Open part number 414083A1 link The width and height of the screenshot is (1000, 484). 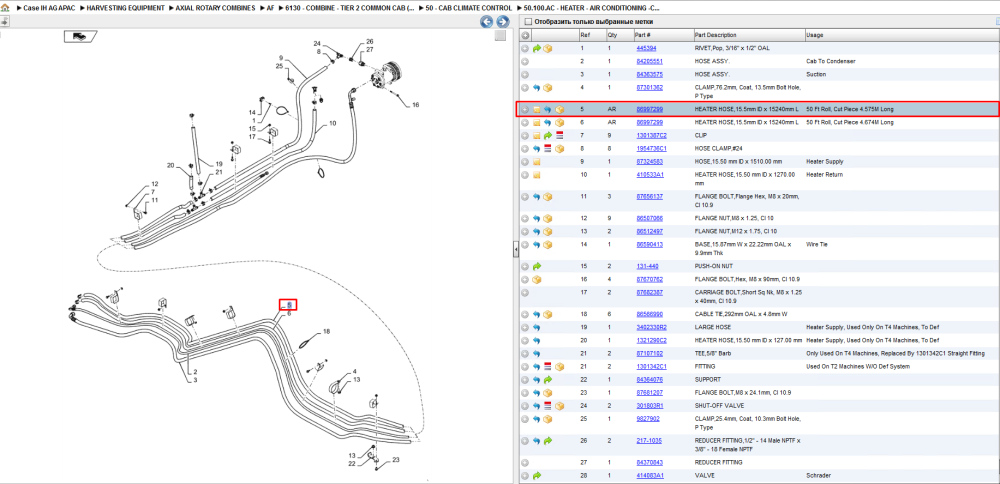coord(650,476)
